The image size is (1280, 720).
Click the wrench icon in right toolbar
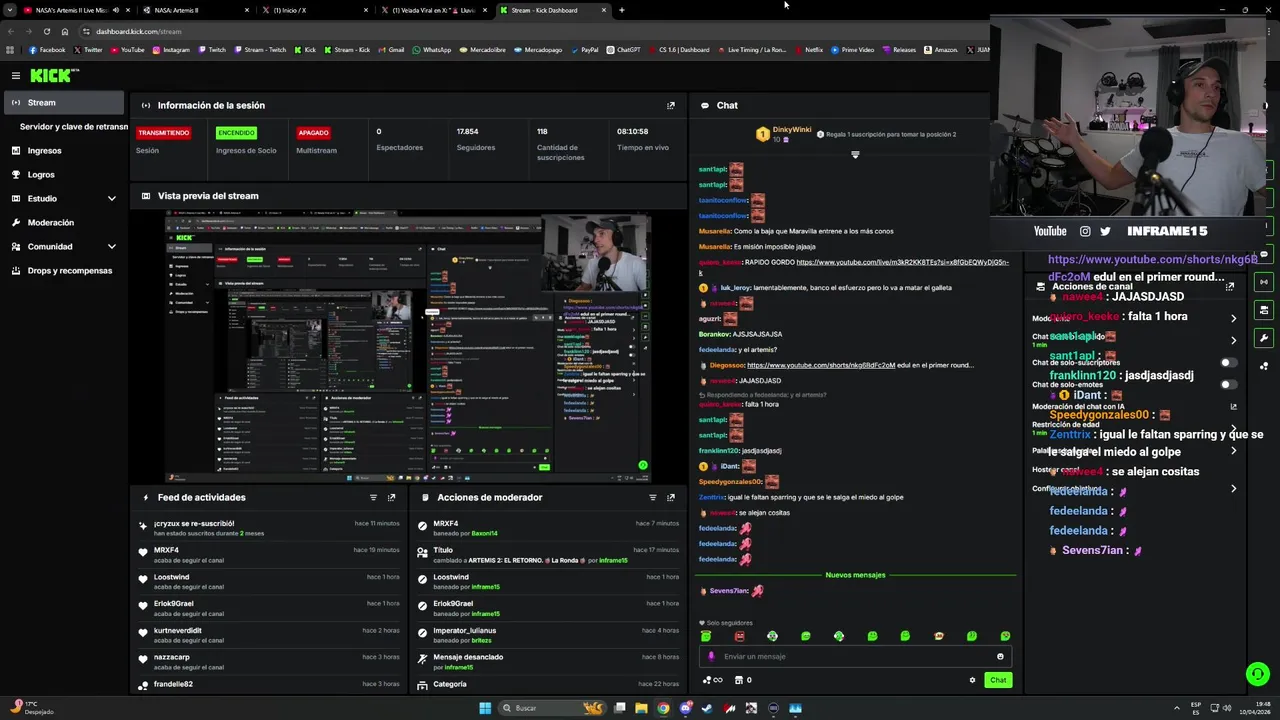tap(1264, 338)
